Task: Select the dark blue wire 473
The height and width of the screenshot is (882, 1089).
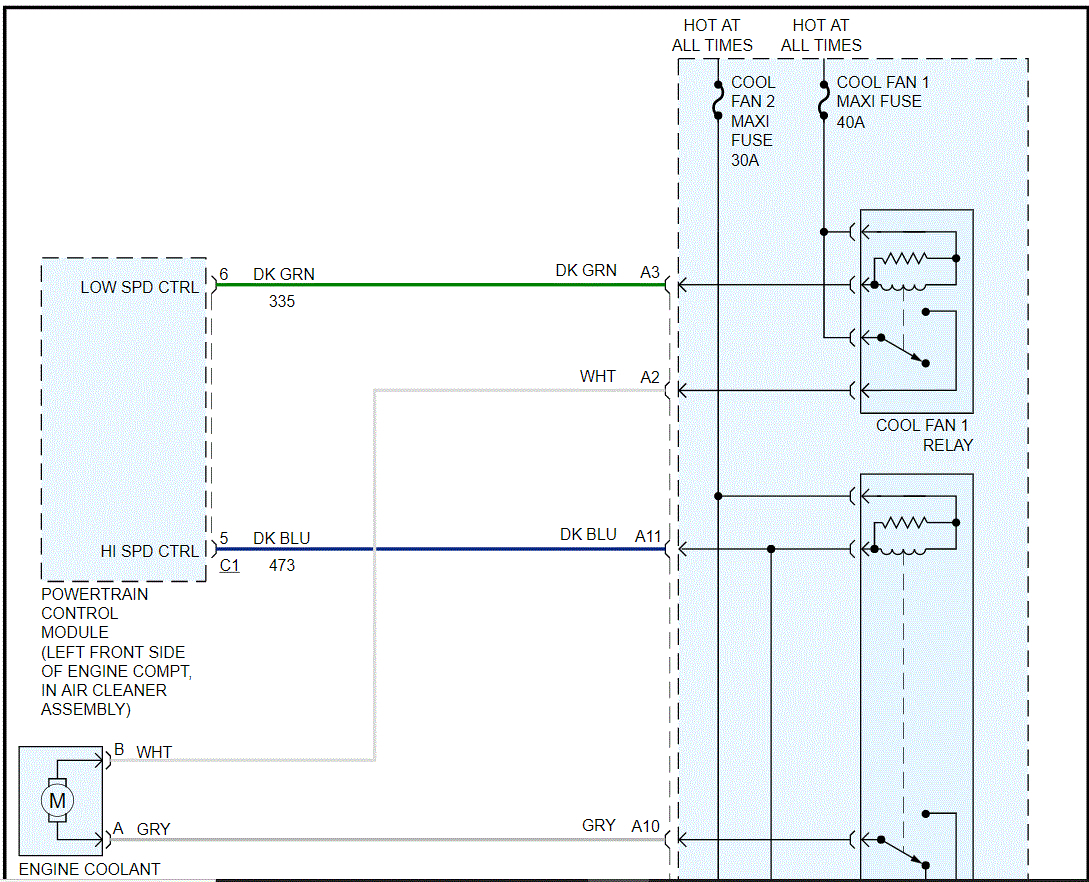Action: click(x=441, y=549)
